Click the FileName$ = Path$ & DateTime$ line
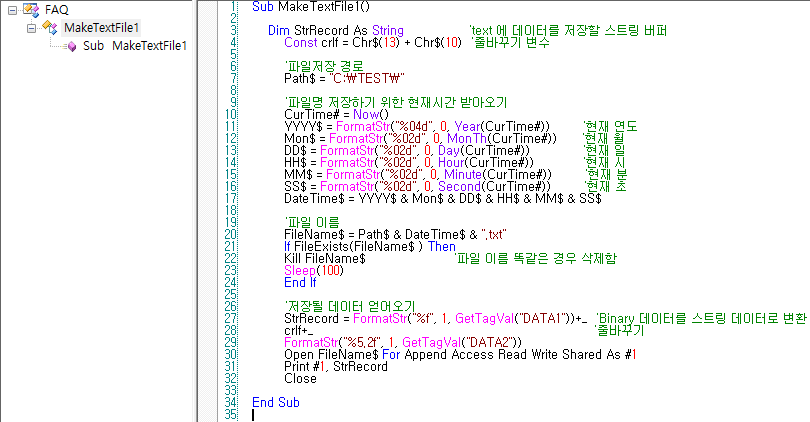Image resolution: width=810 pixels, height=422 pixels. pos(395,235)
